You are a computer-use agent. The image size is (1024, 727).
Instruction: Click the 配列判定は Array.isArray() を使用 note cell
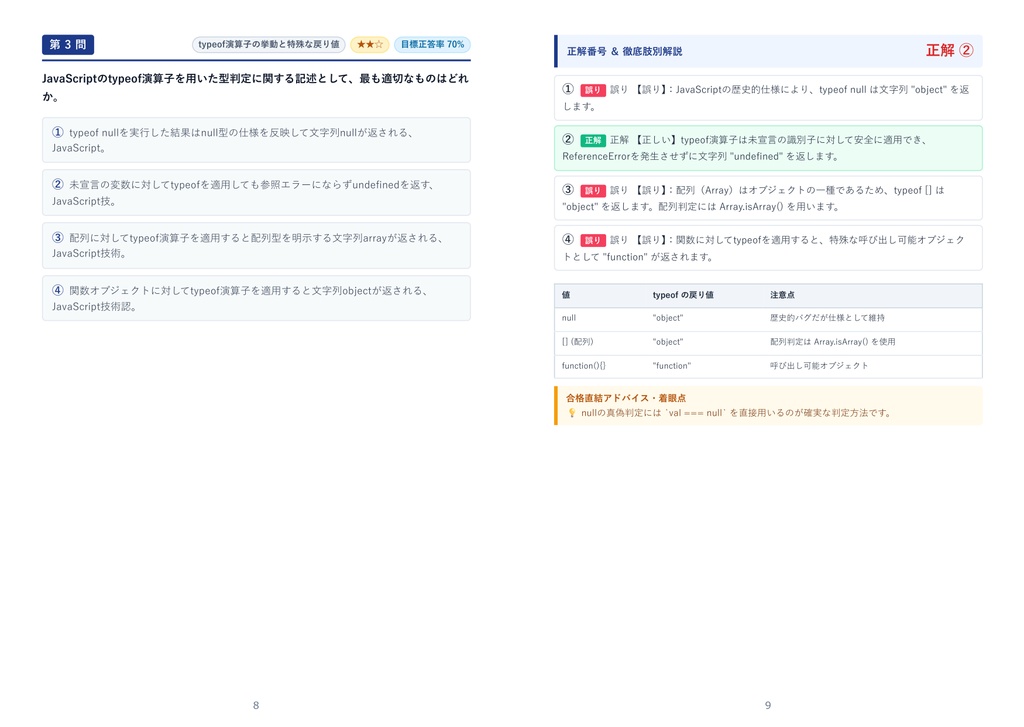833,342
